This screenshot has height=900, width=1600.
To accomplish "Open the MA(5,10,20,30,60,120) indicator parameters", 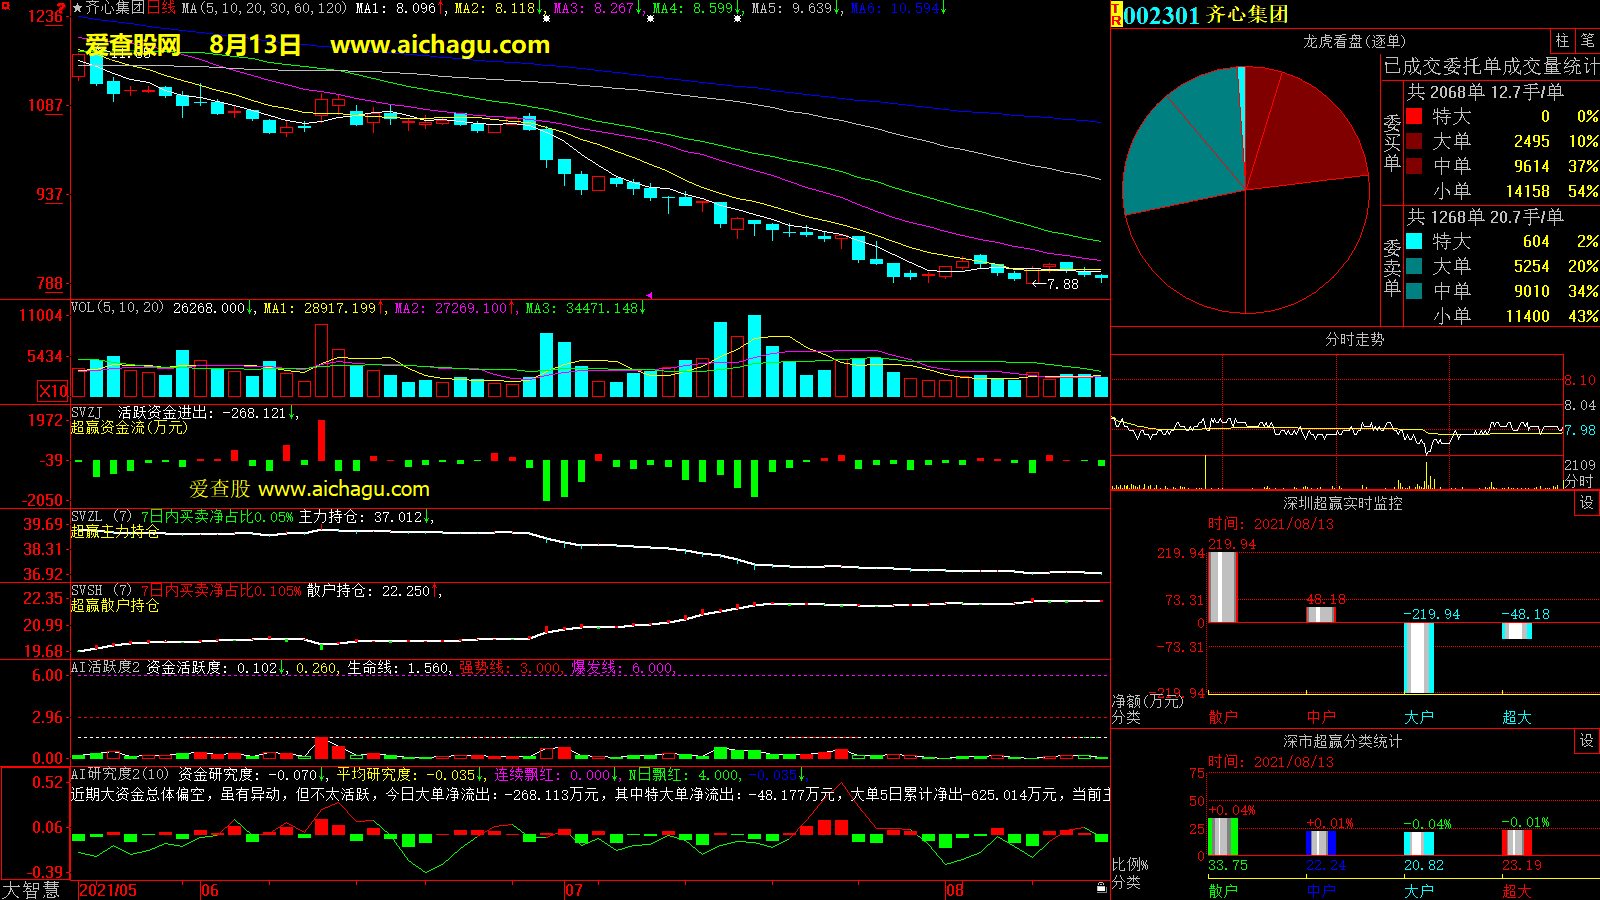I will [x=264, y=8].
